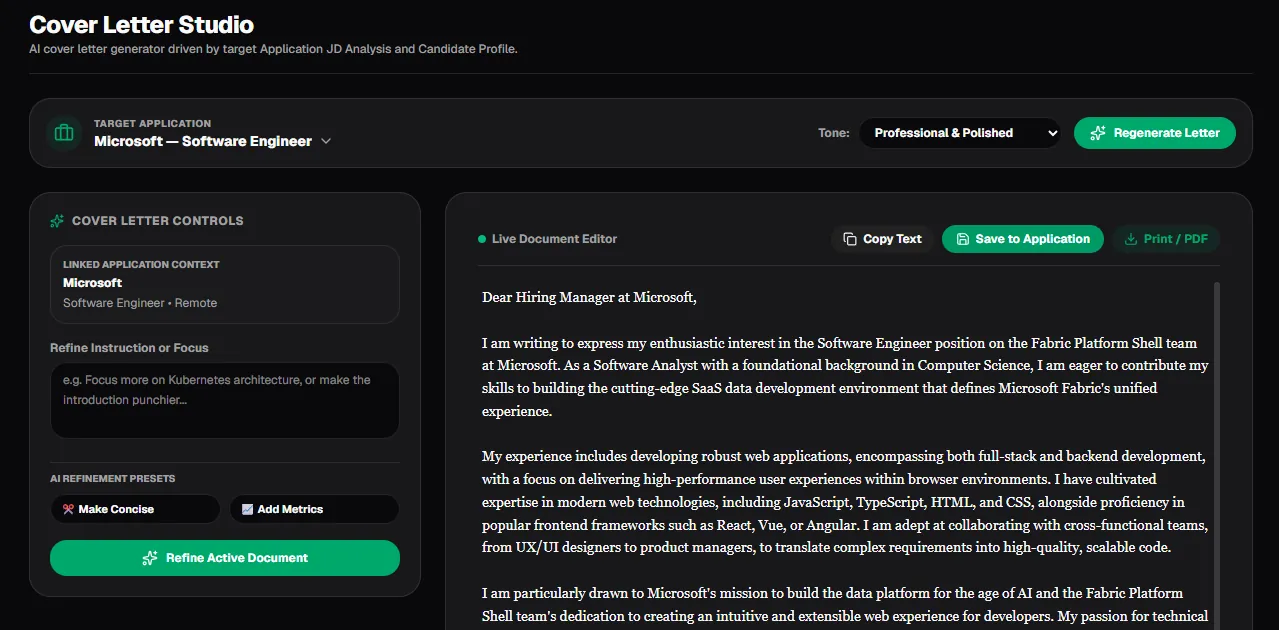This screenshot has width=1279, height=630.
Task: Click the sparkle icon in Refine Active Document
Action: (x=150, y=558)
